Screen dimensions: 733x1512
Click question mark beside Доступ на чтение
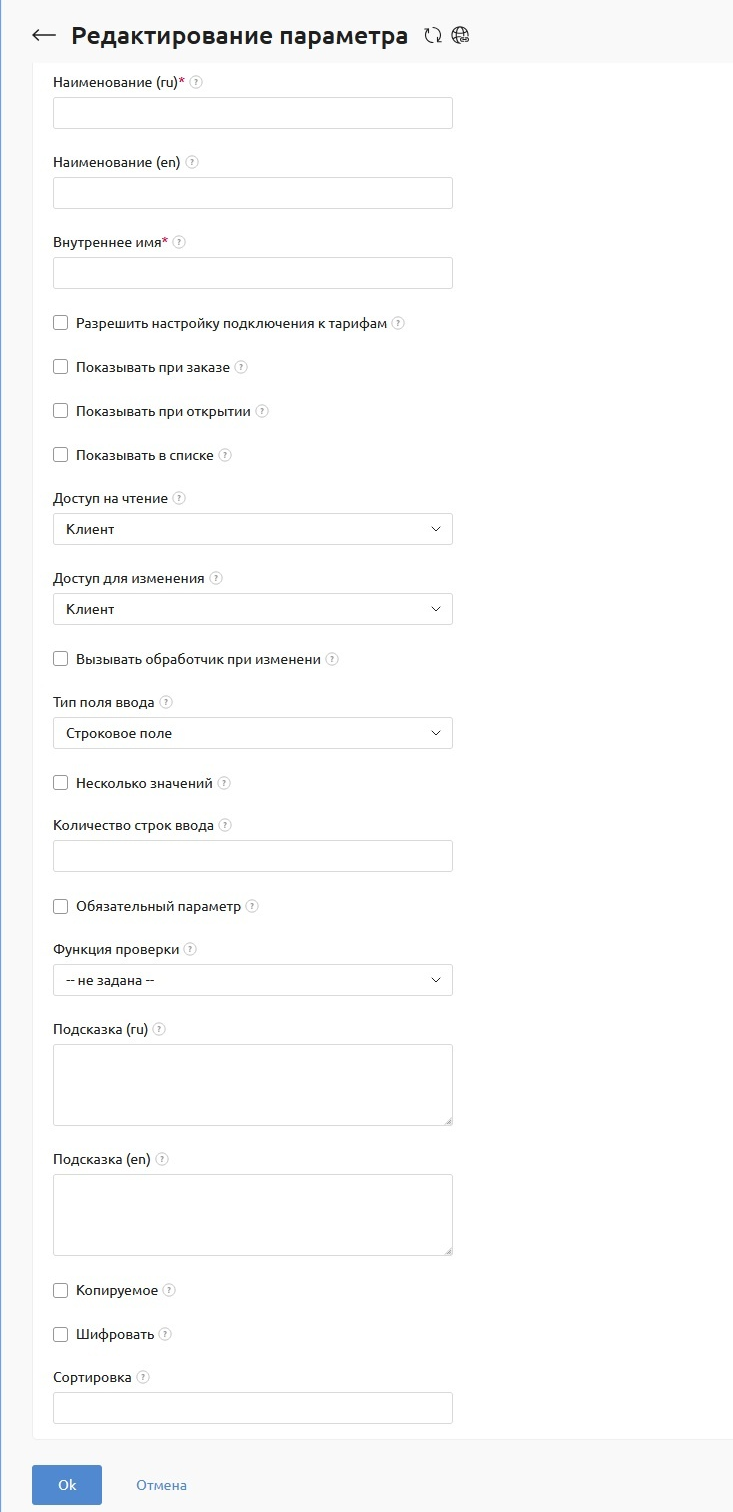[177, 497]
